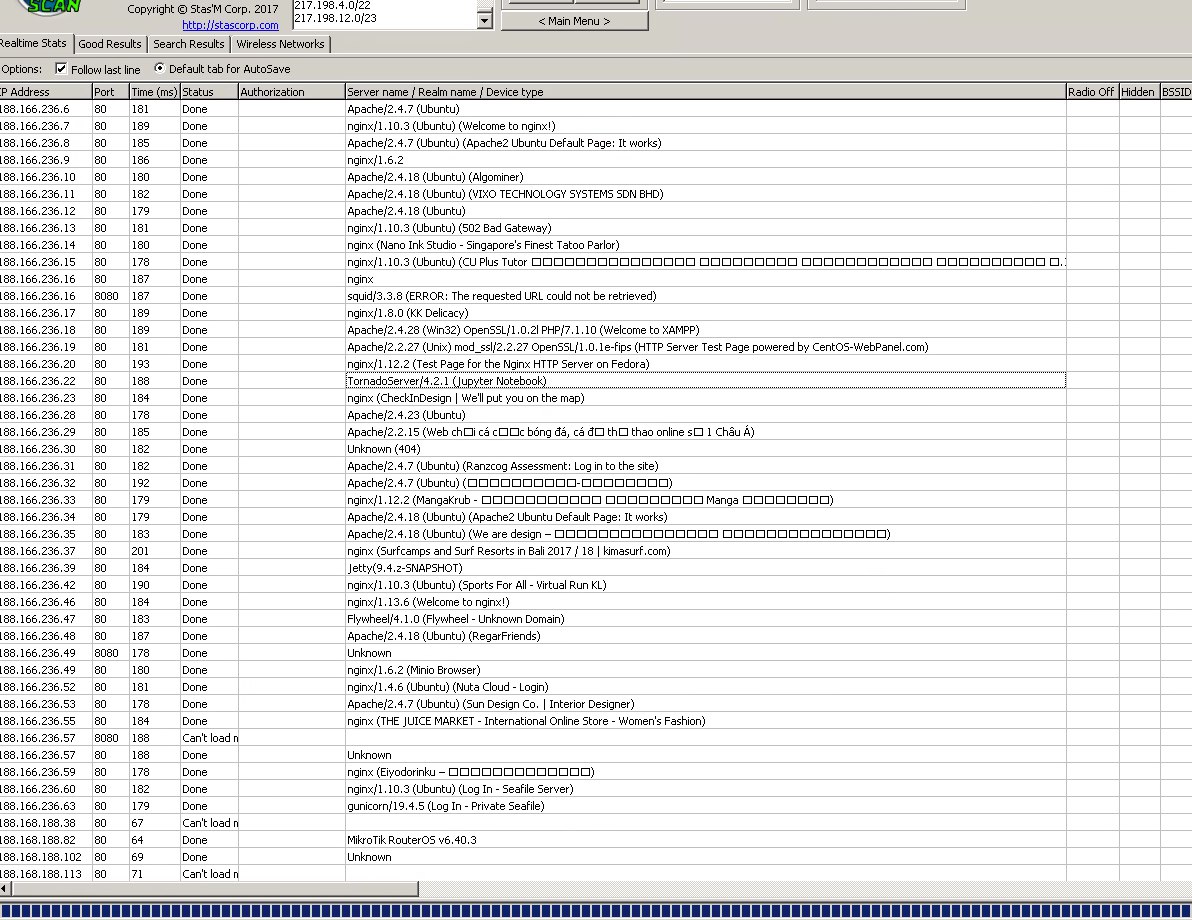Image resolution: width=1192 pixels, height=920 pixels.
Task: Click port 8080 cell for 188.166.236.57
Action: click(x=110, y=738)
